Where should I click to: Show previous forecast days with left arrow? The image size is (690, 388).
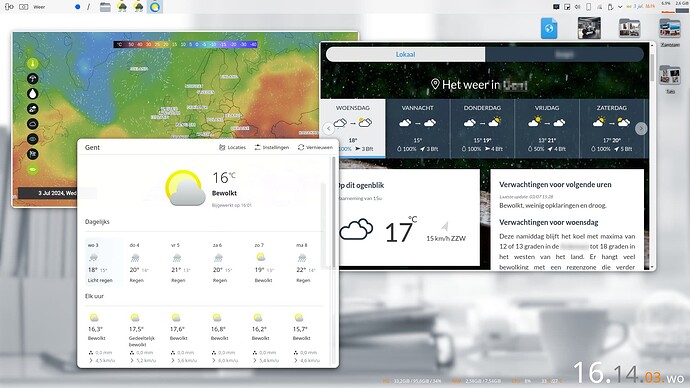click(329, 128)
